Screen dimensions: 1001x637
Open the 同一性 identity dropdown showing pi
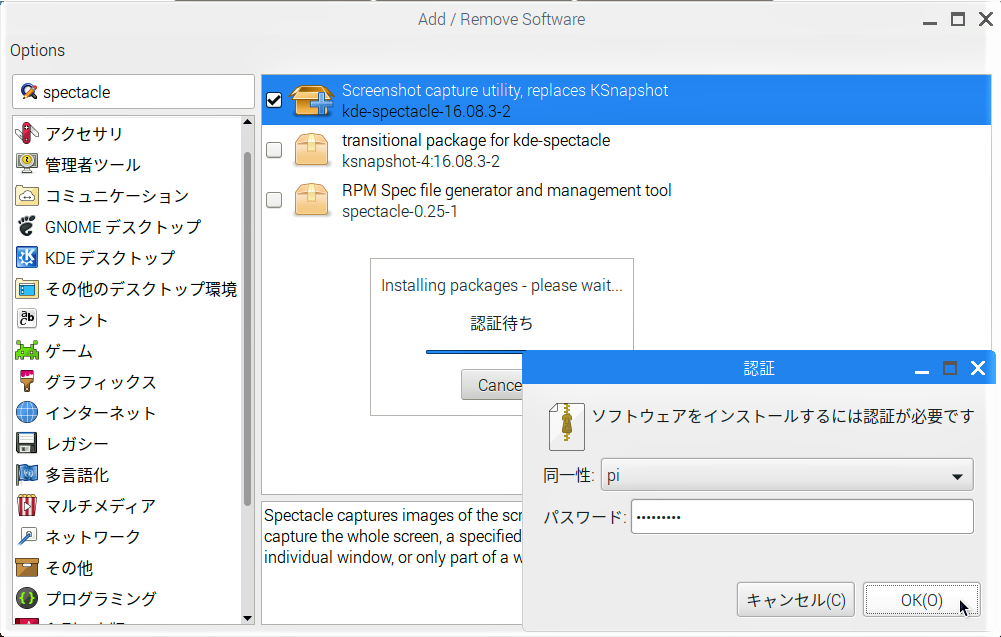click(787, 475)
